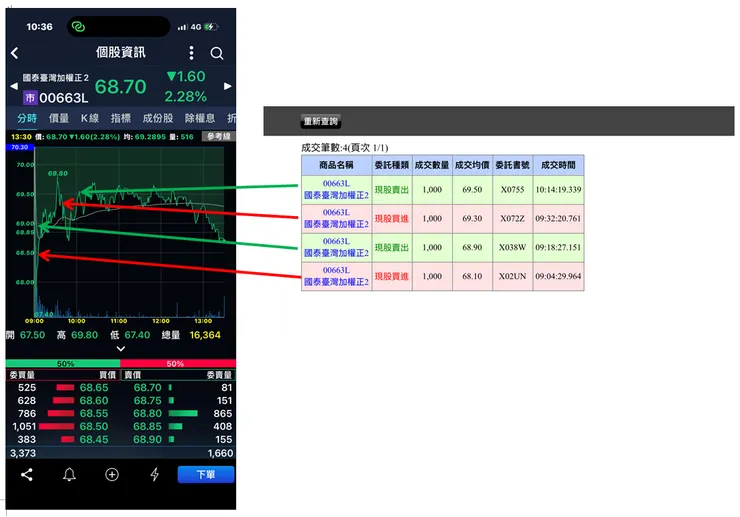Click 現股賣出 cell in X038W row
The image size is (740, 517).
click(x=392, y=247)
